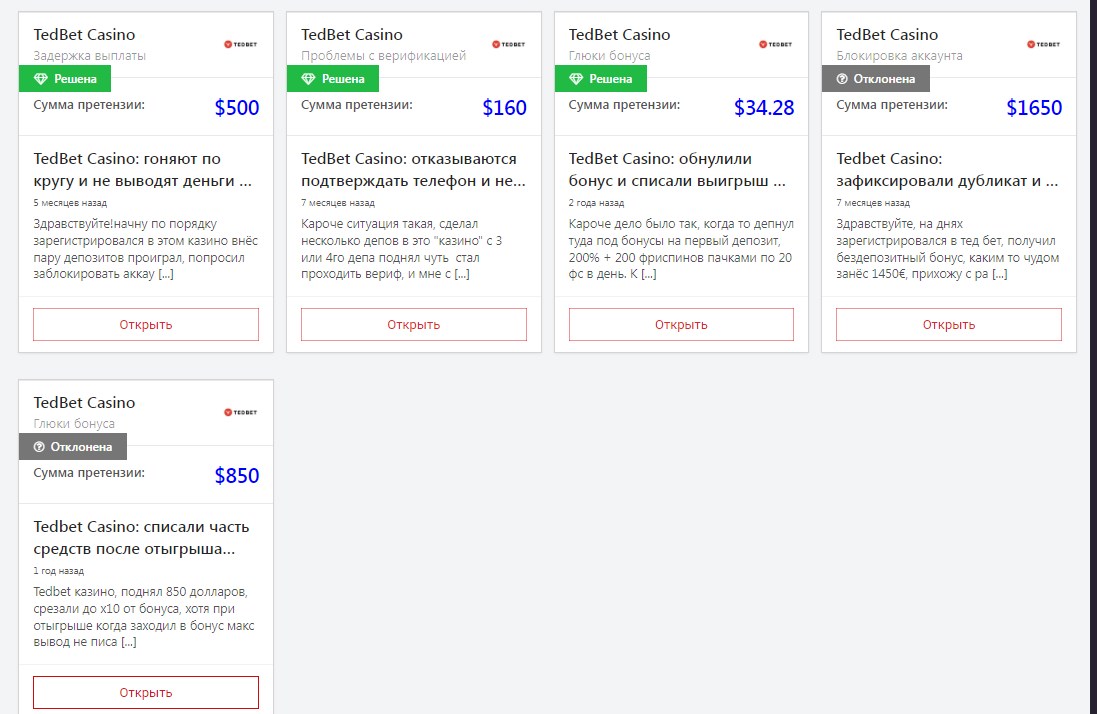
Task: Click the diamond icon on the $160 card's Решена badge
Action: pos(309,79)
